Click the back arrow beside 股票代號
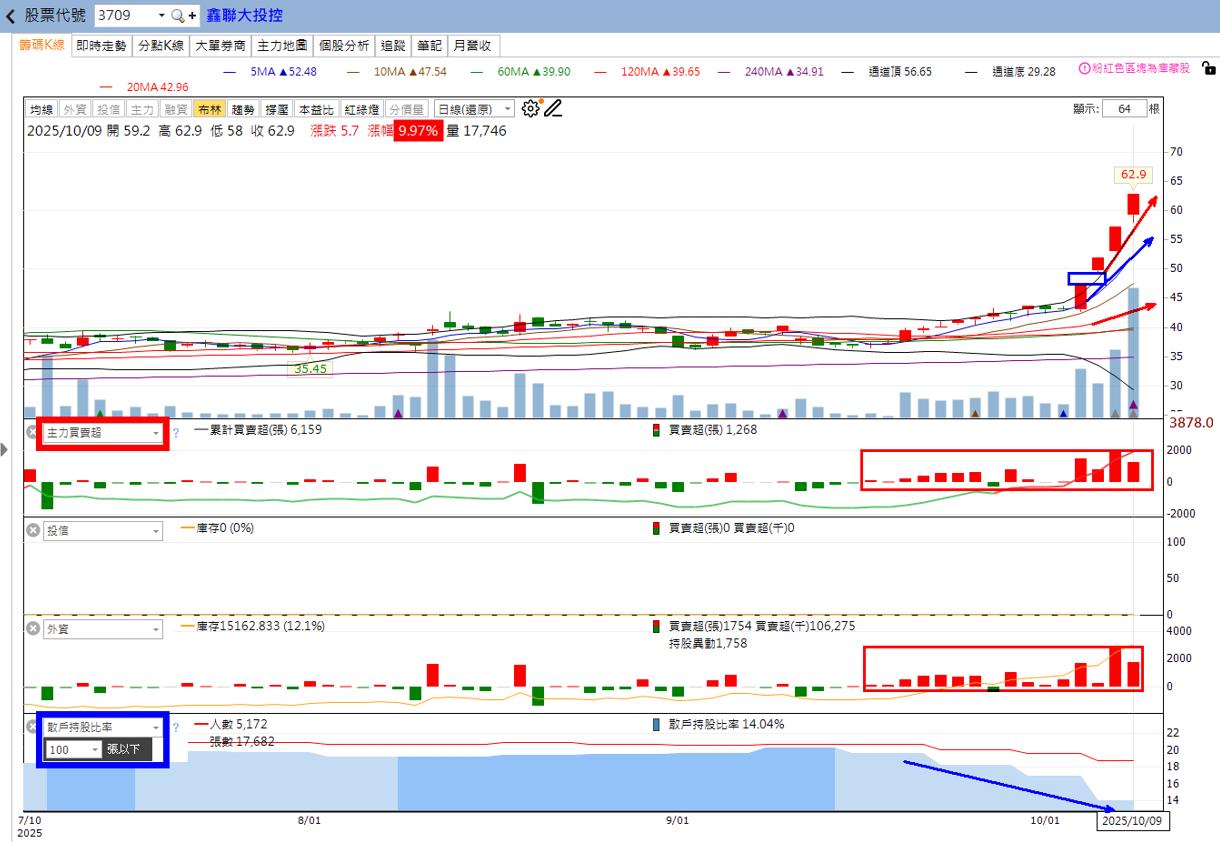The width and height of the screenshot is (1220, 842). pos(11,16)
